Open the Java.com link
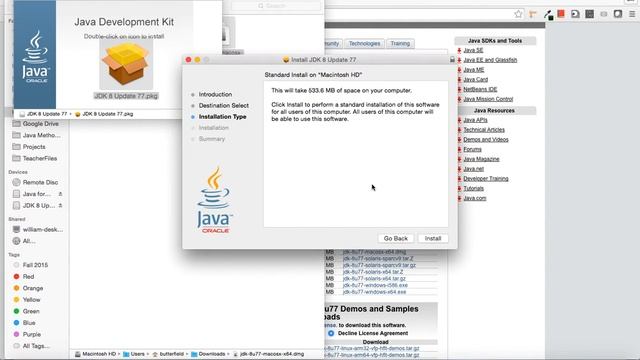The height and width of the screenshot is (360, 640). (475, 198)
